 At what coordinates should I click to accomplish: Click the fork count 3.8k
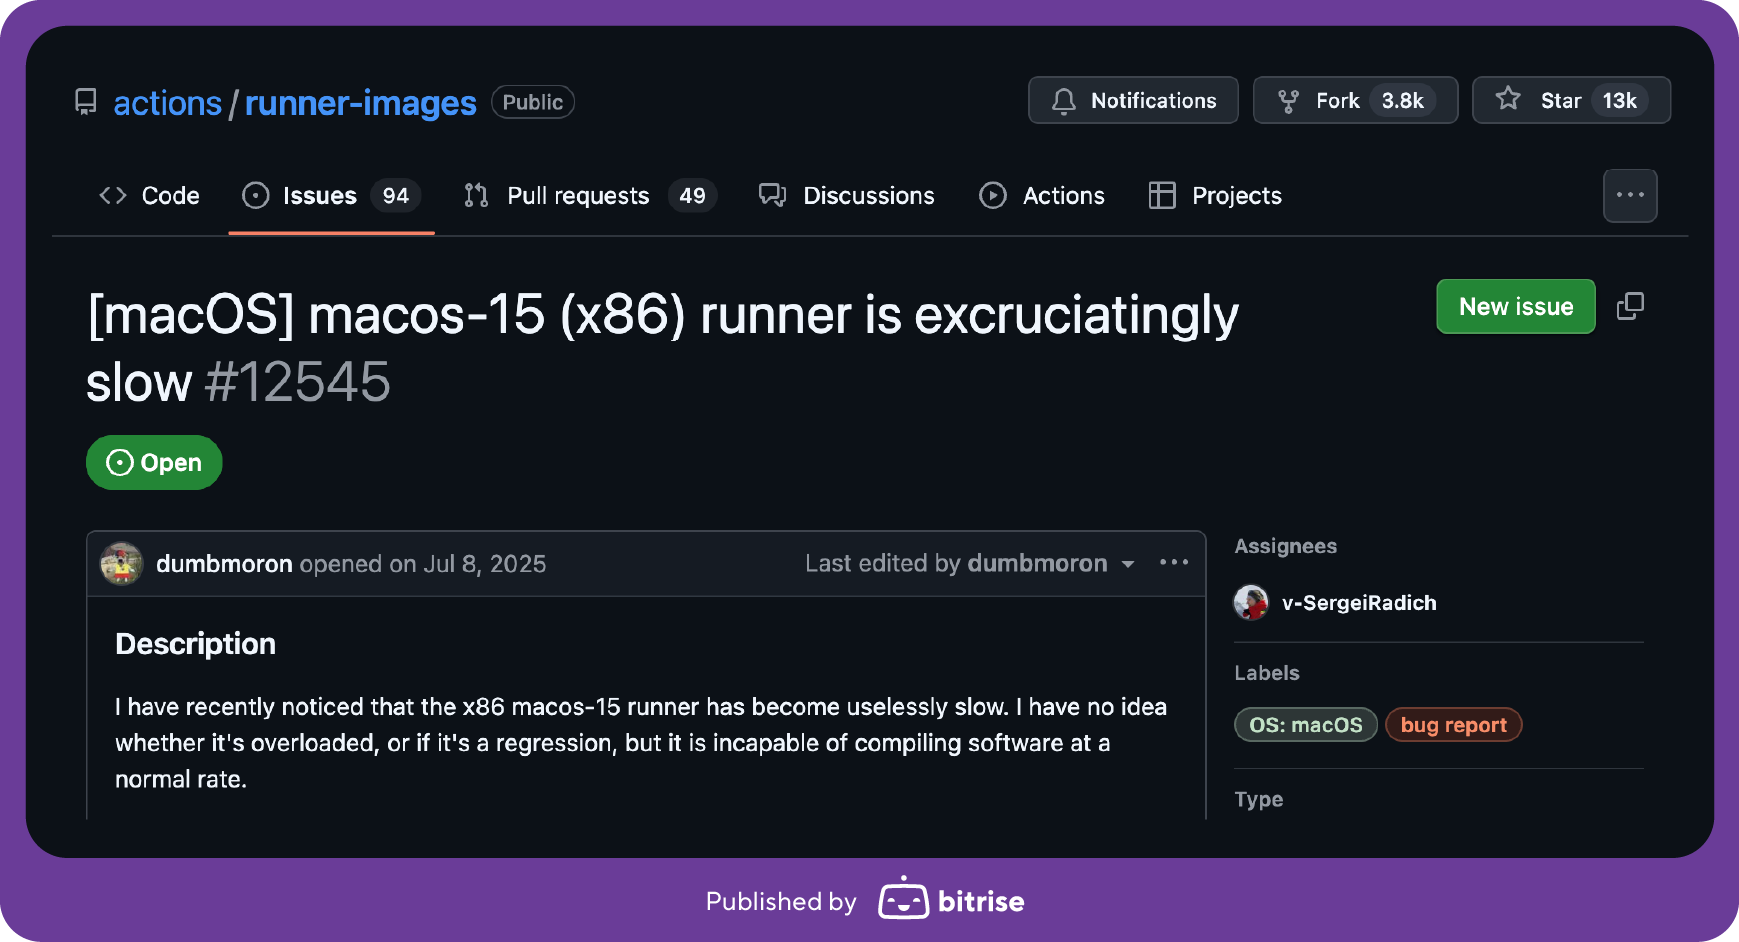(1403, 101)
